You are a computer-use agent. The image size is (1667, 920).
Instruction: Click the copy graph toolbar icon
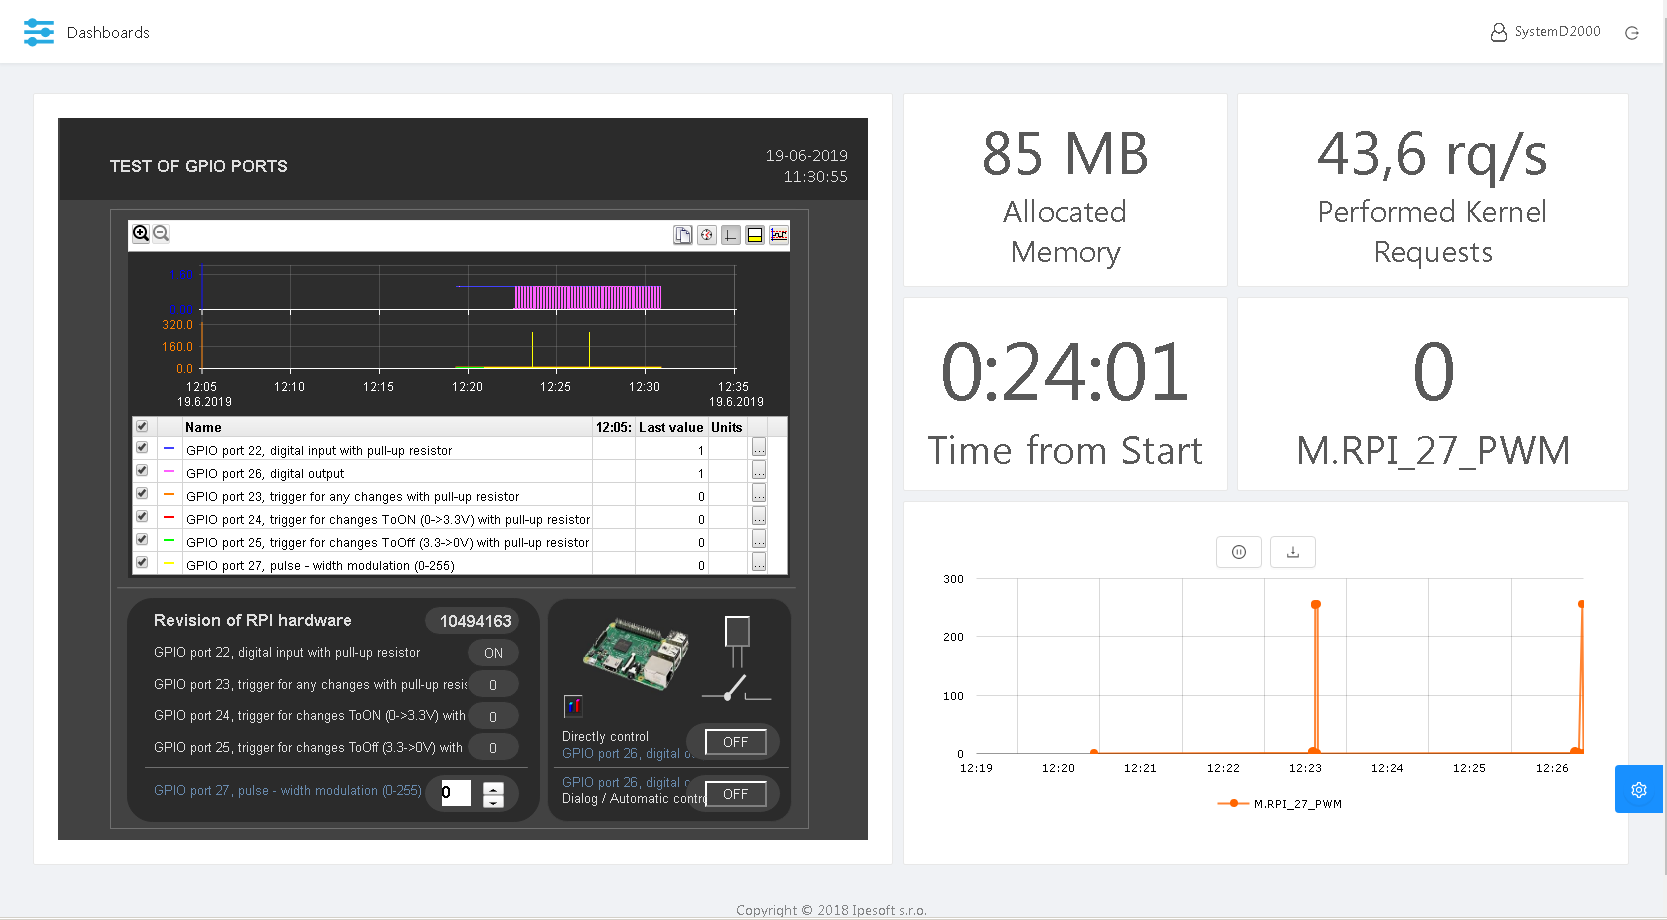click(x=682, y=235)
